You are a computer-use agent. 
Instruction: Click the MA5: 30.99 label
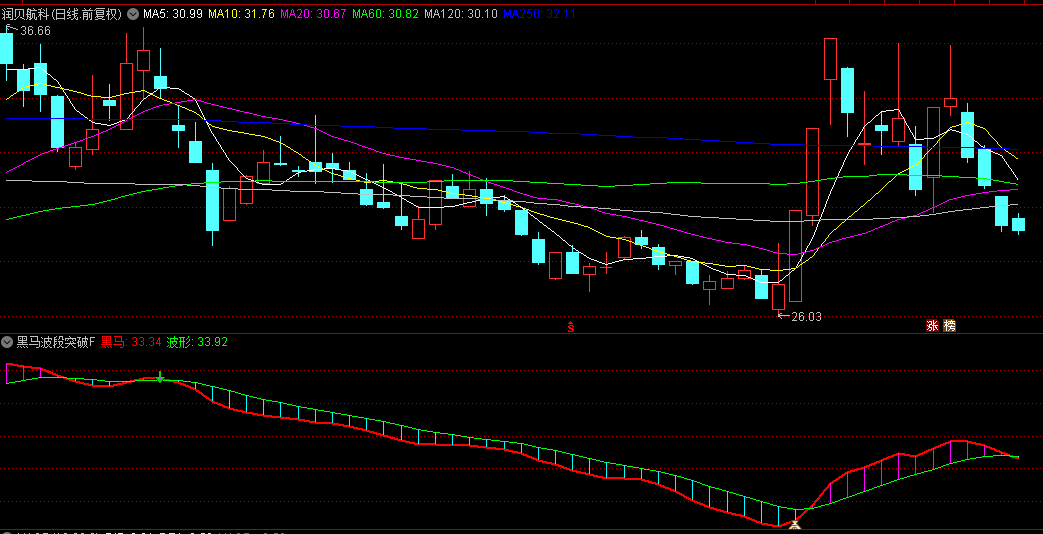[173, 13]
